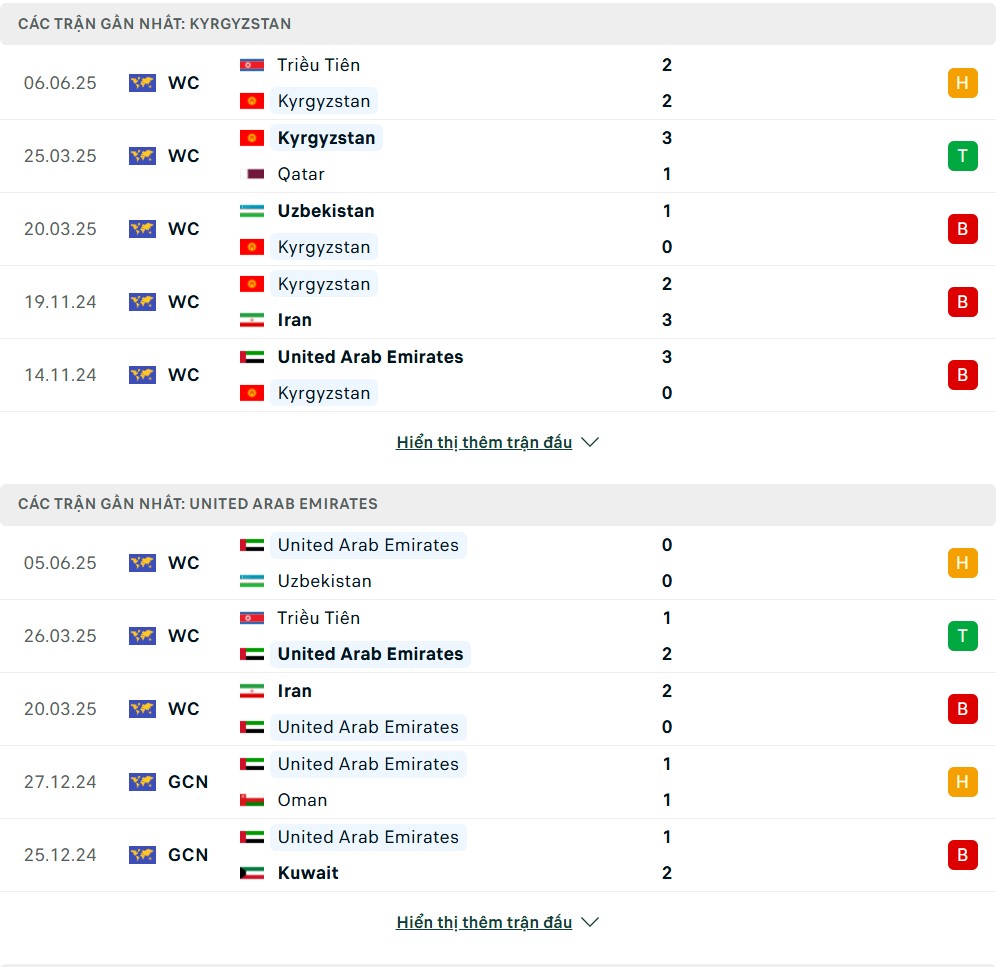Select the GCN competition label for 27.12.24

tap(188, 782)
